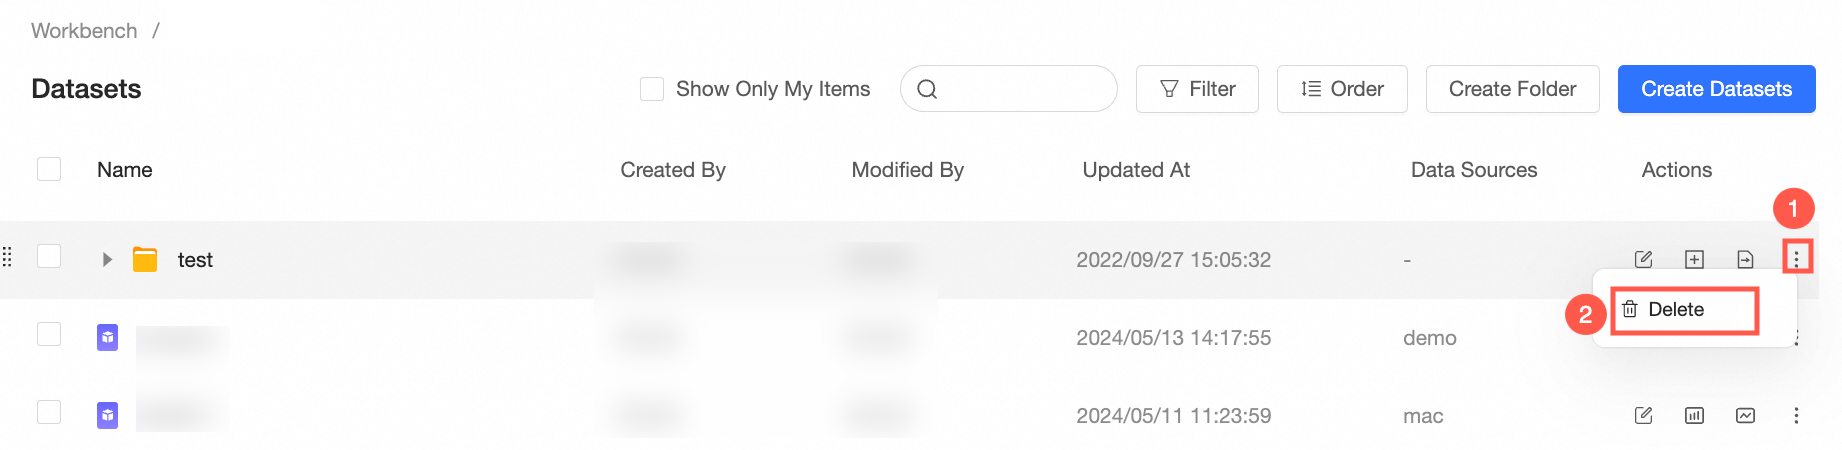Select the checkbox for the mac dataset
Viewport: 1842px width, 450px height.
(x=49, y=412)
